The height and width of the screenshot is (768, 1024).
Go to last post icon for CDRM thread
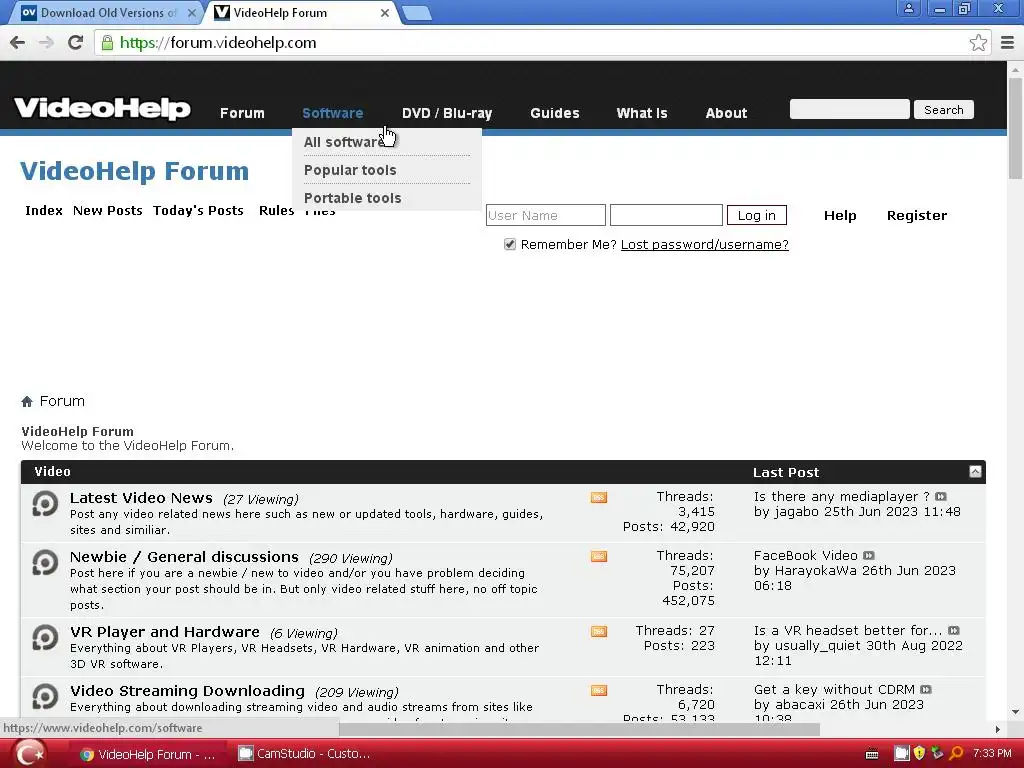[x=926, y=689]
